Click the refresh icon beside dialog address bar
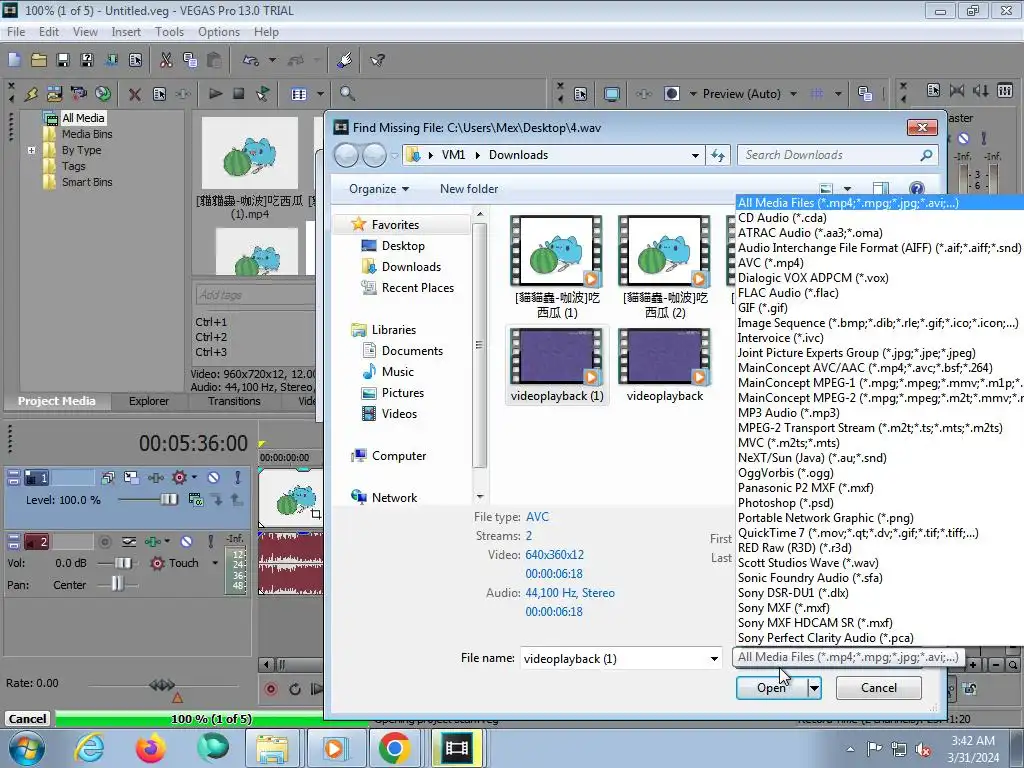 tap(718, 155)
